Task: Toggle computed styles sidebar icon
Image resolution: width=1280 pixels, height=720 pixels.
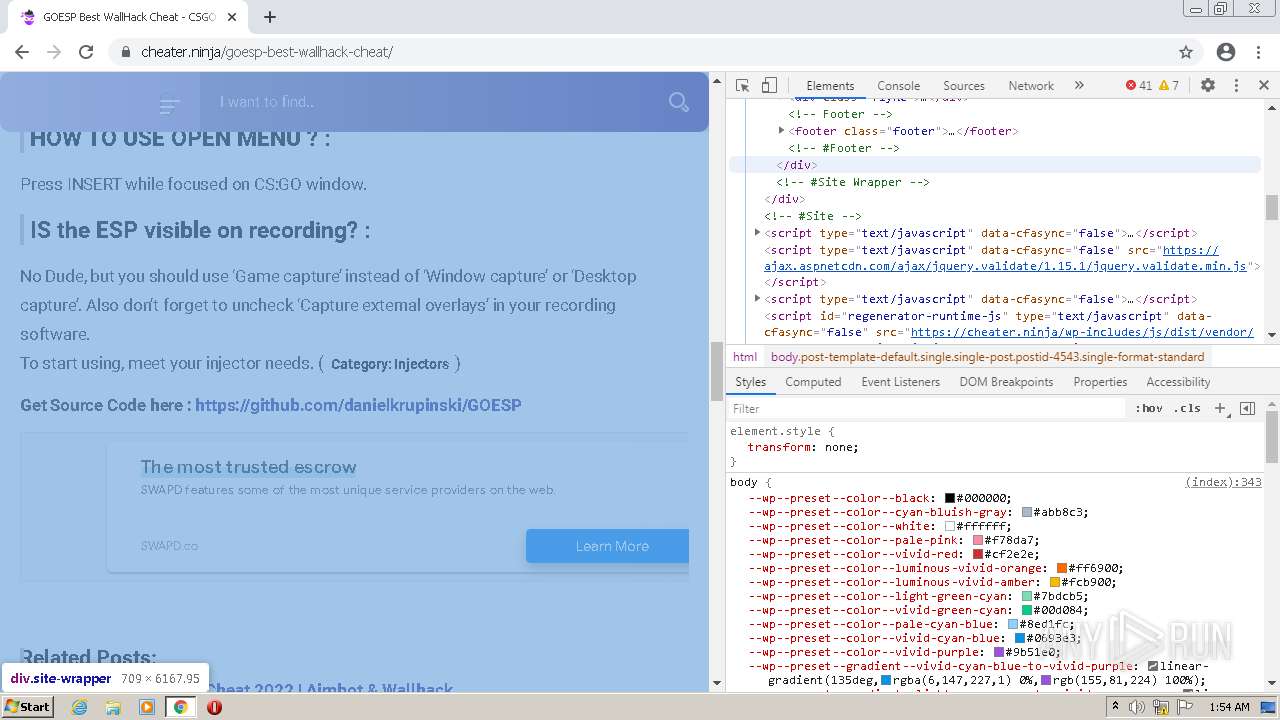Action: click(x=1247, y=408)
